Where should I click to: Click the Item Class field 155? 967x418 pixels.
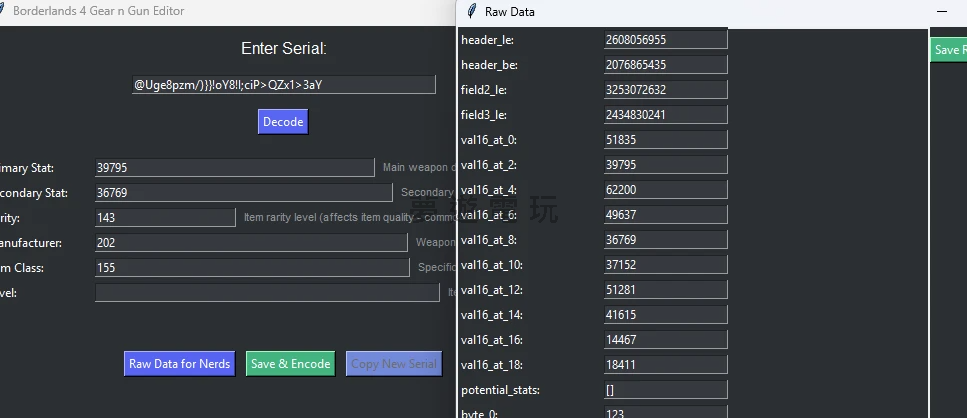[252, 268]
